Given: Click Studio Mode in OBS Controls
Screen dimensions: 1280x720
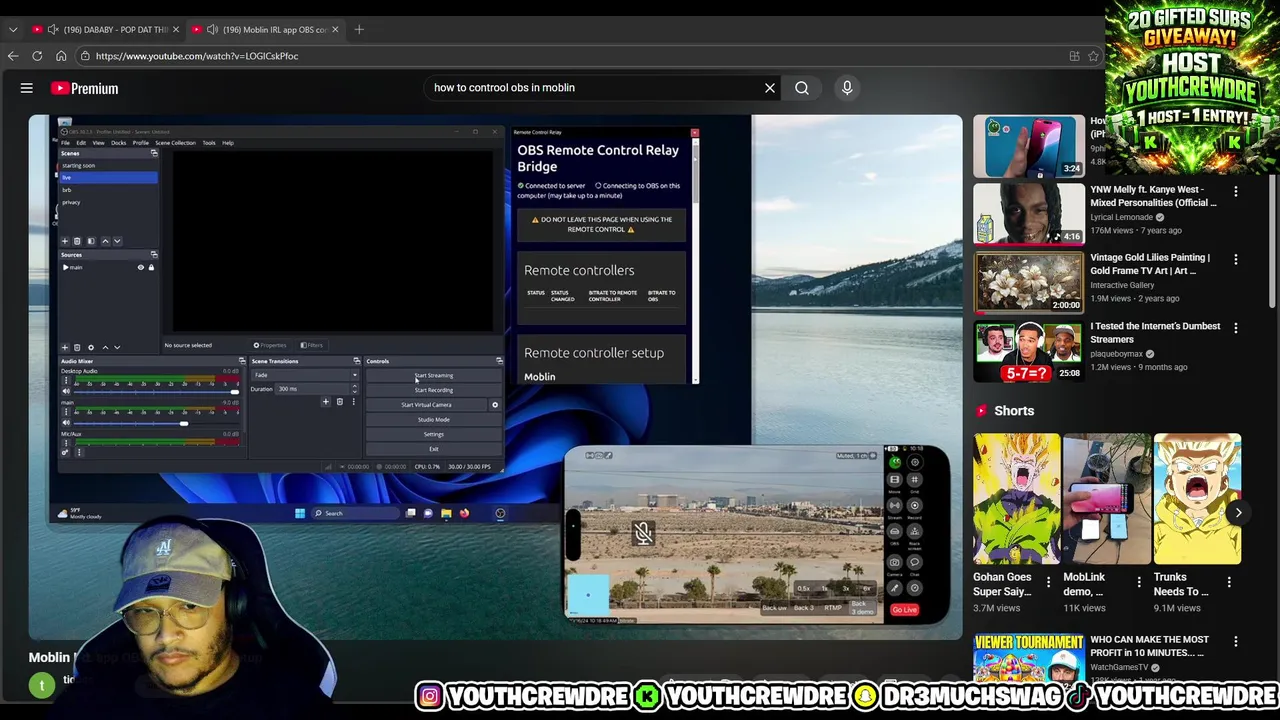Looking at the screenshot, I should (x=434, y=419).
